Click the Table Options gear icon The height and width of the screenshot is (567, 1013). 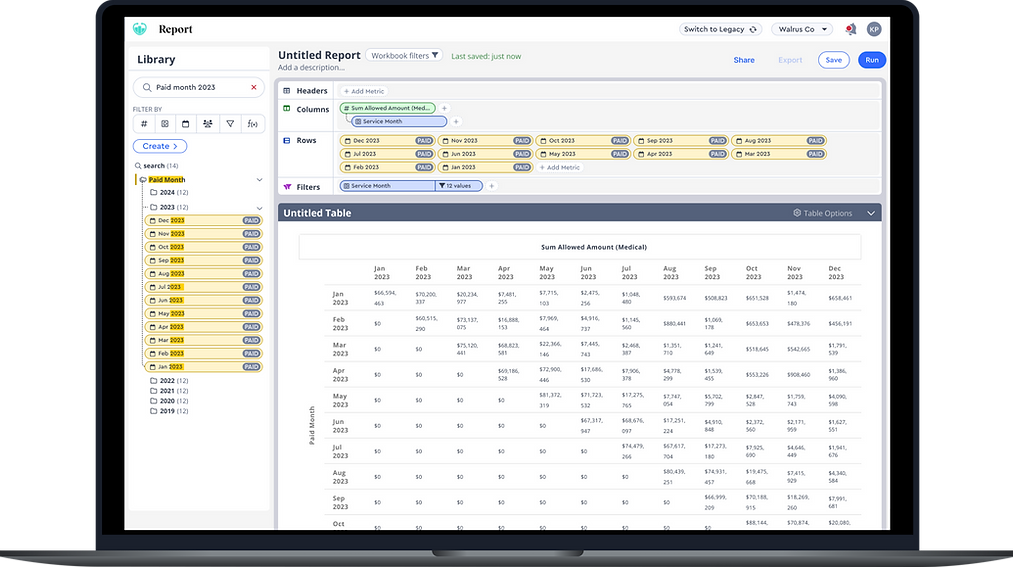pos(797,212)
